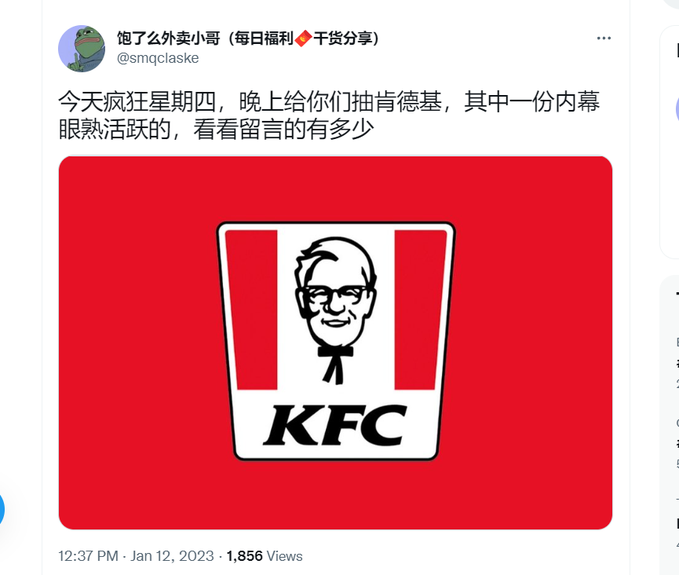Click the red envelope emoji in display name
The height and width of the screenshot is (575, 679).
pos(303,39)
